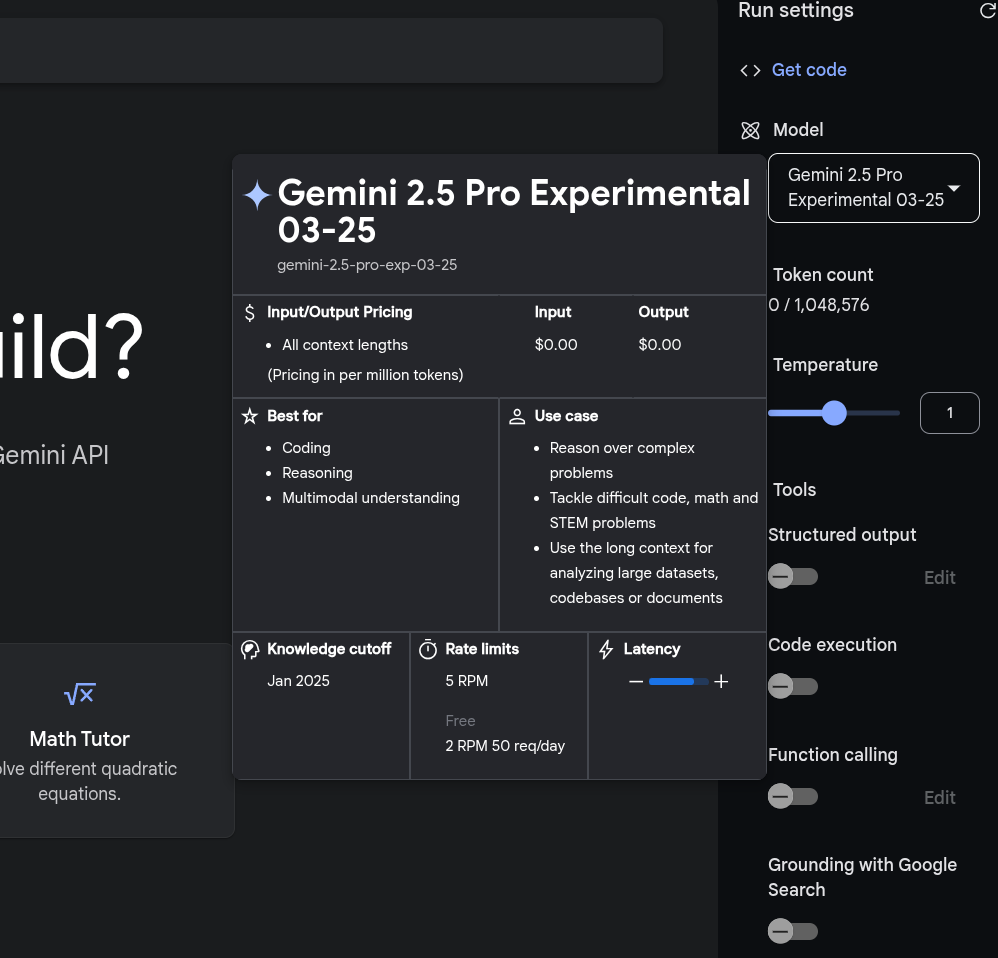
Task: Click Edit next to Function calling
Action: point(939,798)
